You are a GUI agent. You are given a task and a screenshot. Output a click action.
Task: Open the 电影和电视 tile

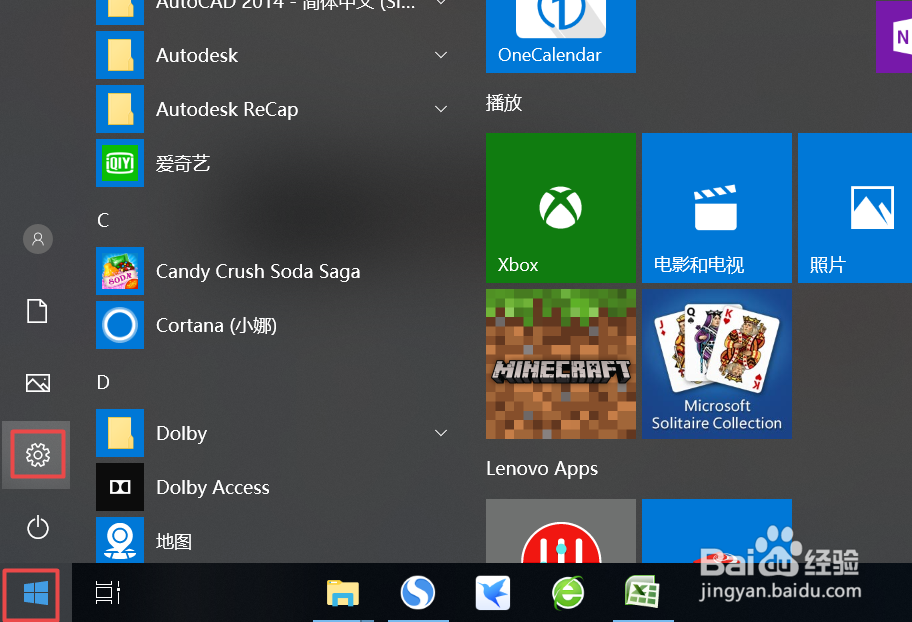[x=717, y=208]
